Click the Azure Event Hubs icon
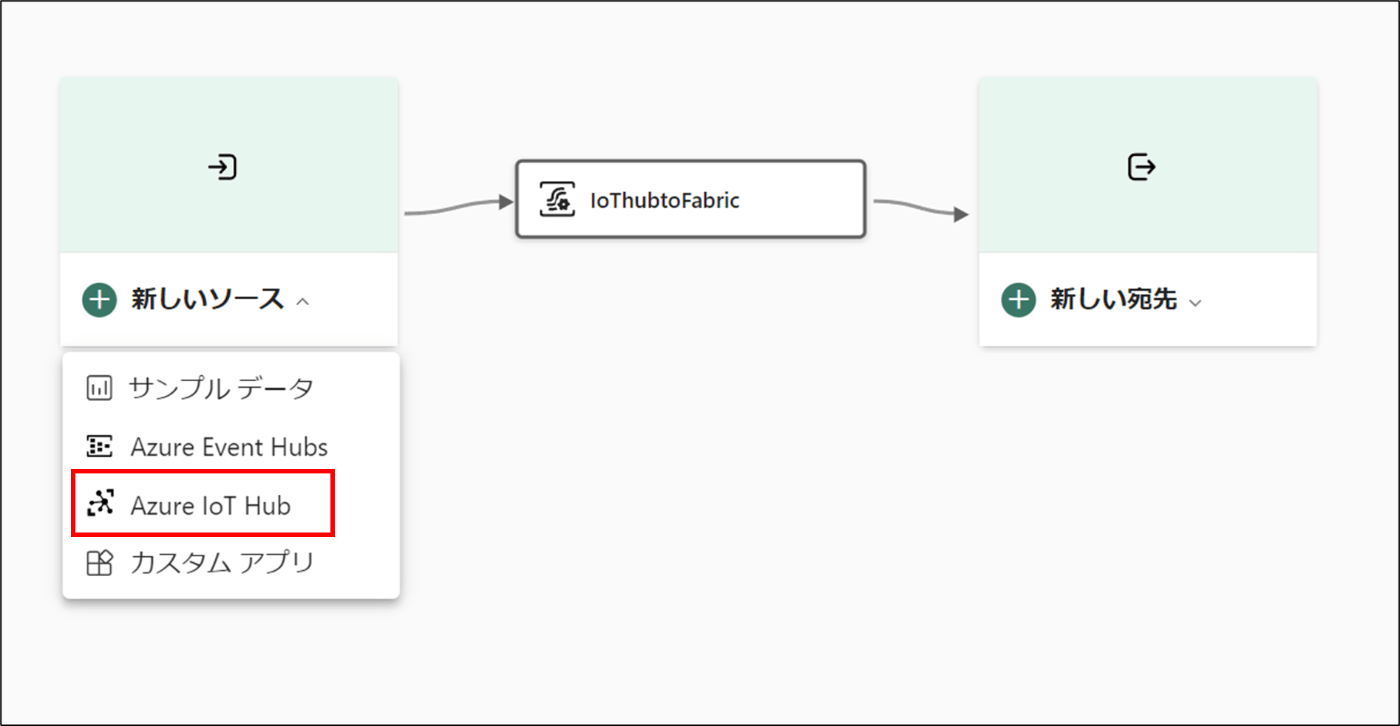Image resolution: width=1400 pixels, height=726 pixels. [99, 447]
